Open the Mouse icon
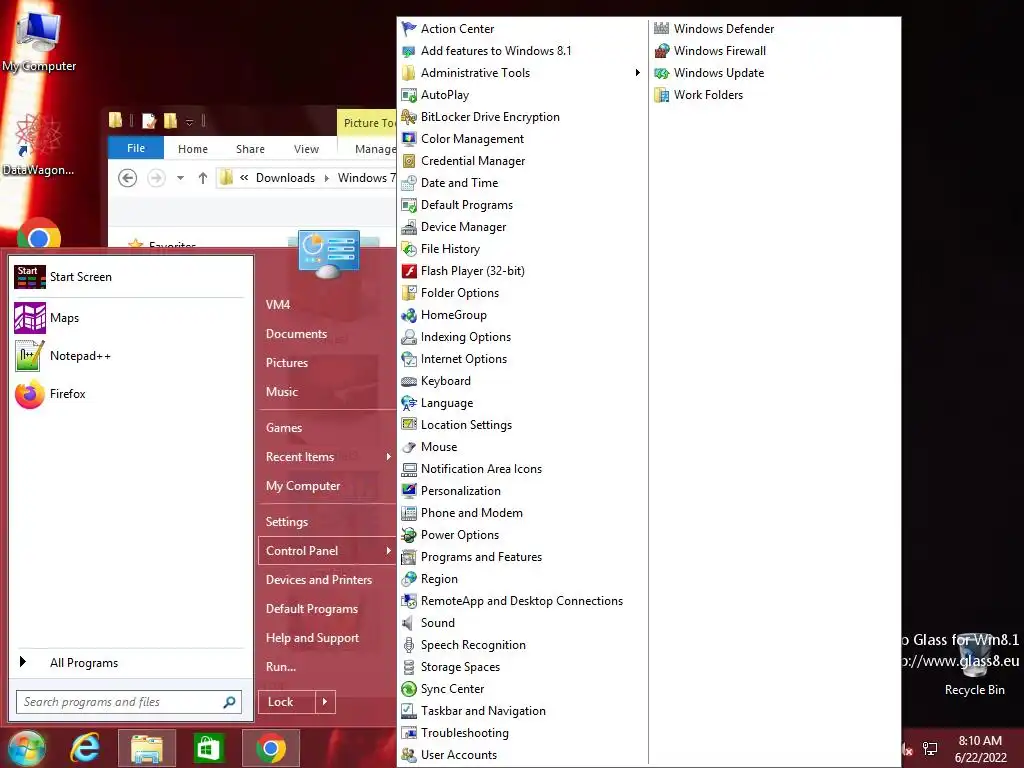1024x768 pixels. pyautogui.click(x=409, y=447)
